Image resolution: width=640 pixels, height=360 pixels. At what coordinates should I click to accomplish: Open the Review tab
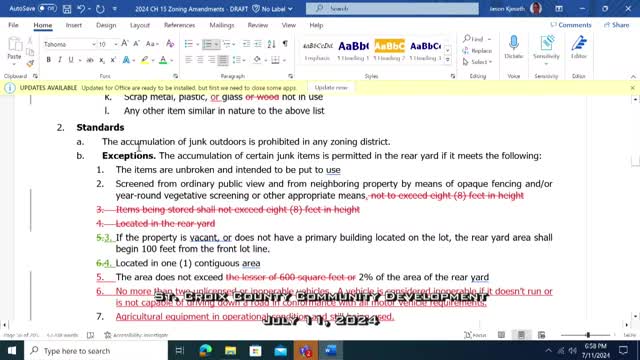click(258, 25)
